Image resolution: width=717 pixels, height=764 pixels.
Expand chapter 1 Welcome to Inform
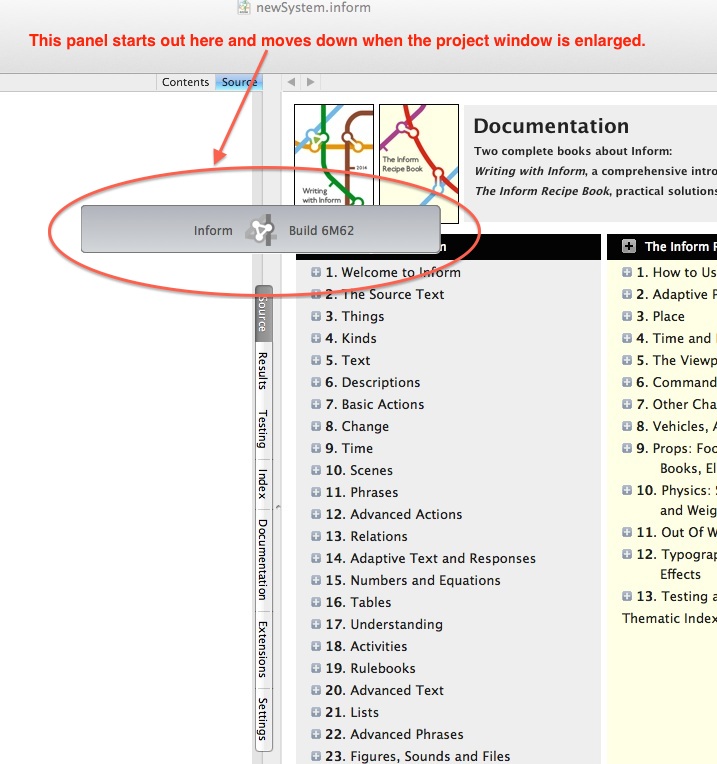[x=316, y=272]
